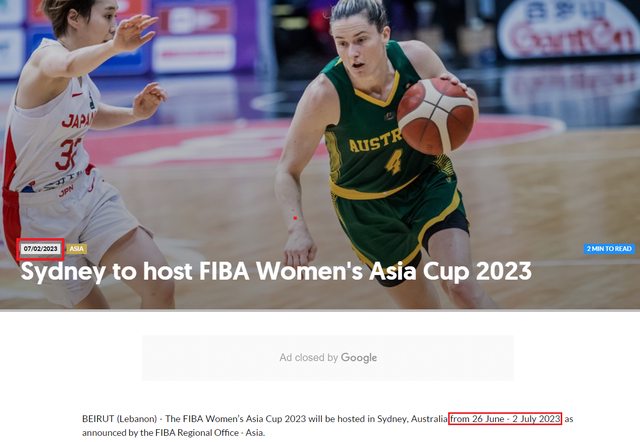Click the Ad closed by label text

click(309, 358)
